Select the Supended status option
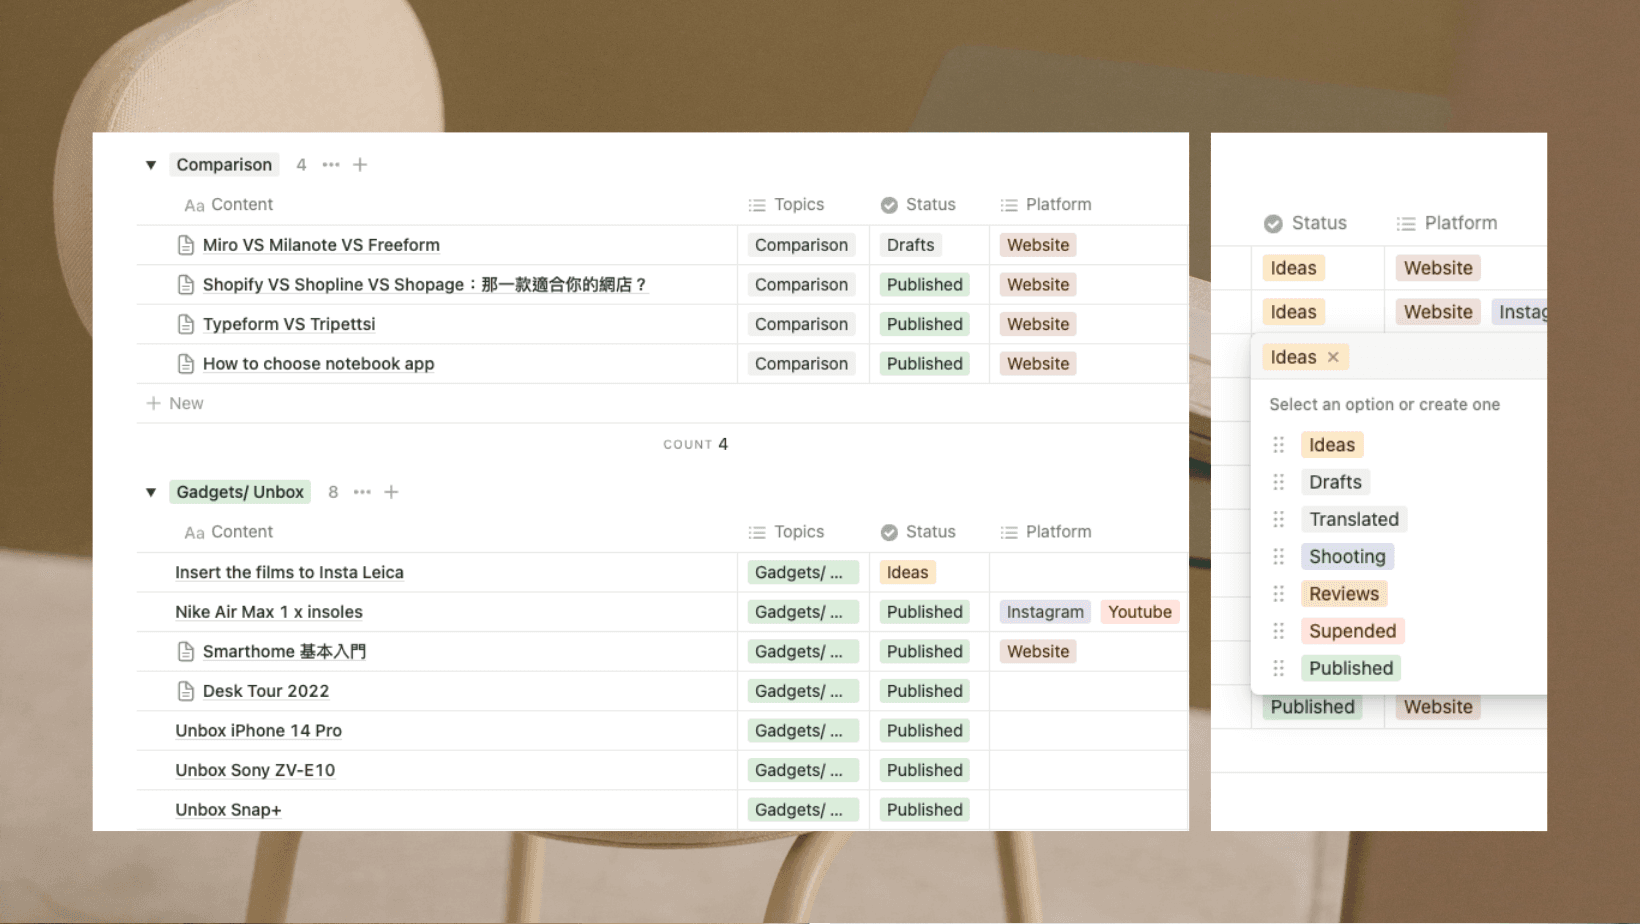 tap(1352, 631)
